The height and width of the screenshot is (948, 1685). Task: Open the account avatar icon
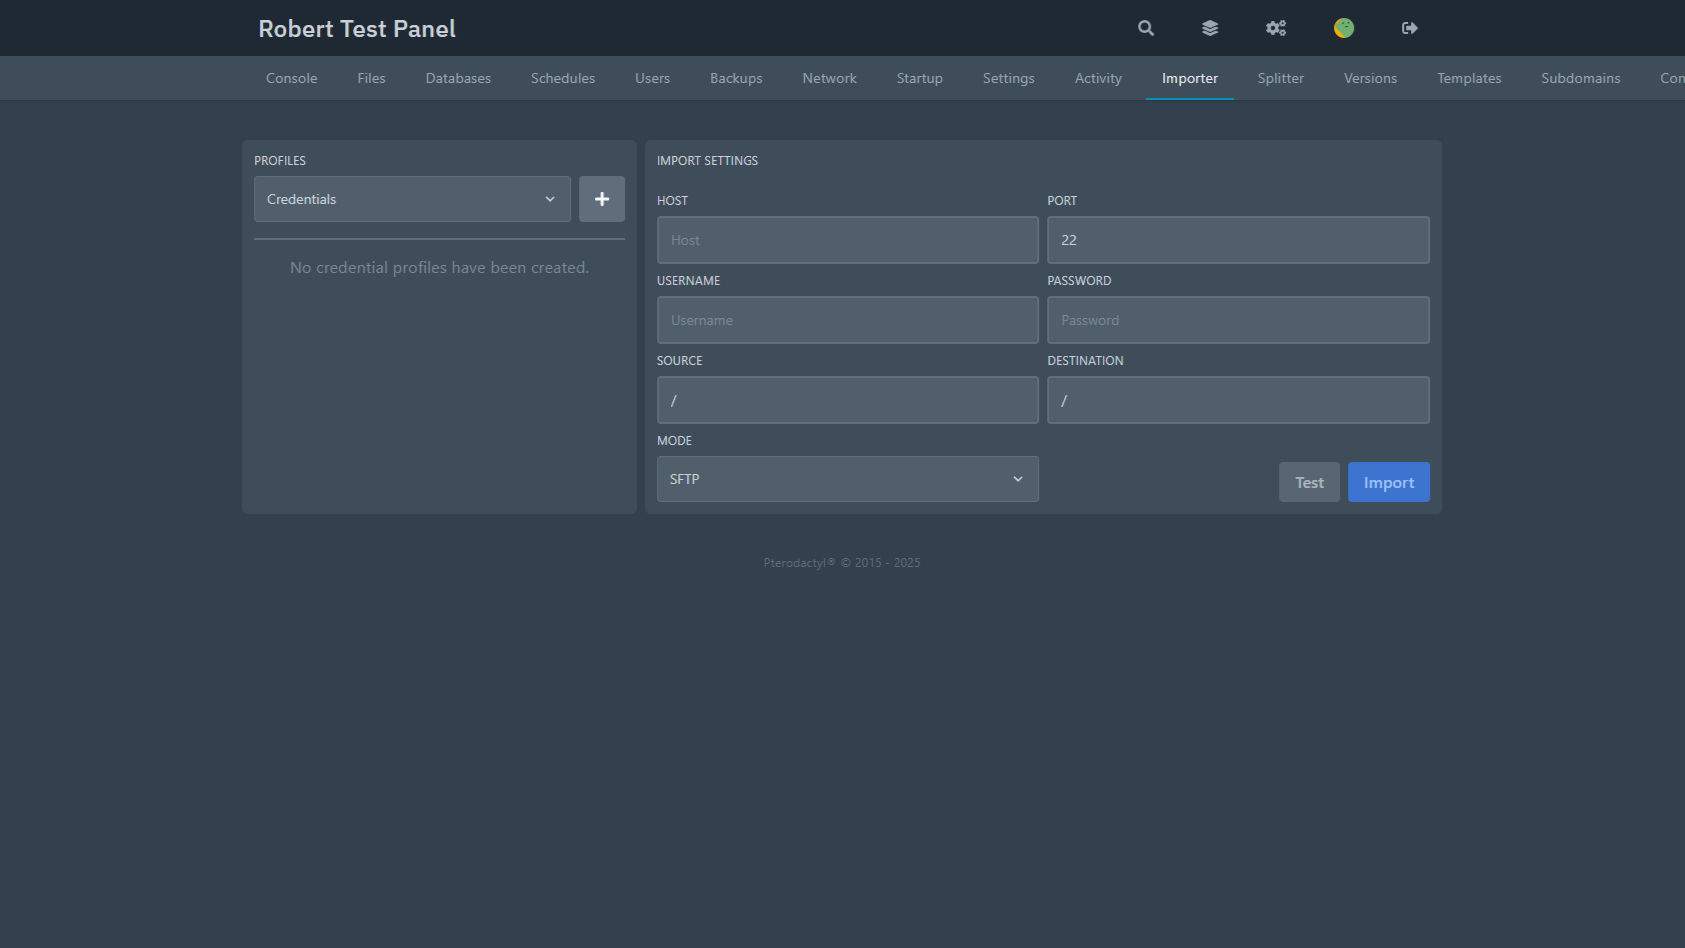coord(1344,28)
